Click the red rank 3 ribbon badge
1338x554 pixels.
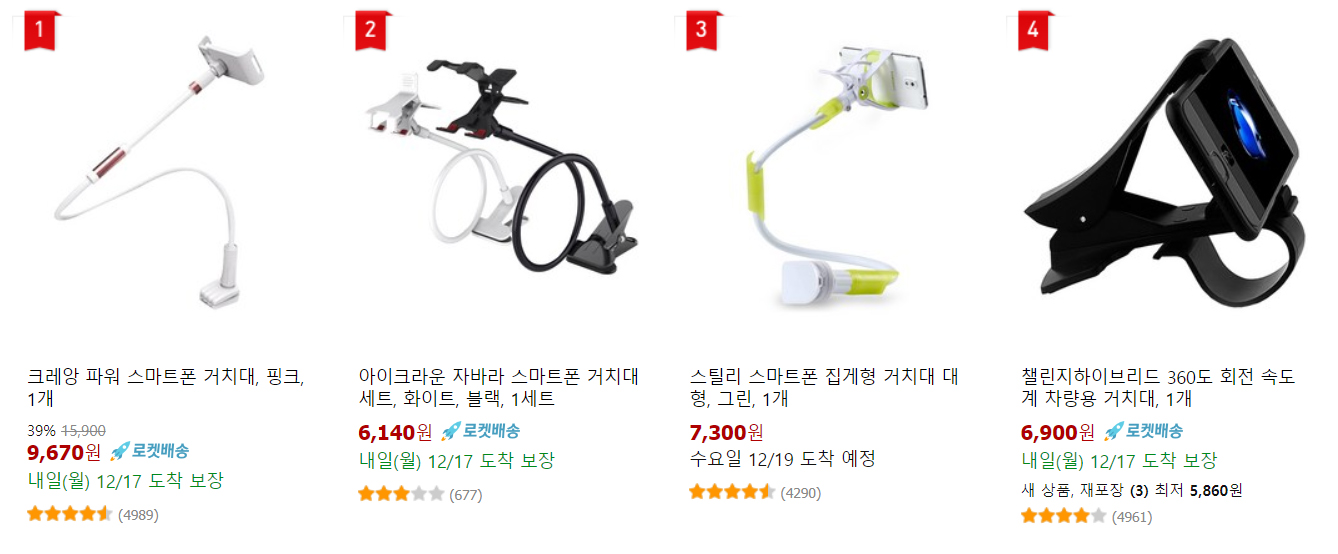coord(703,30)
